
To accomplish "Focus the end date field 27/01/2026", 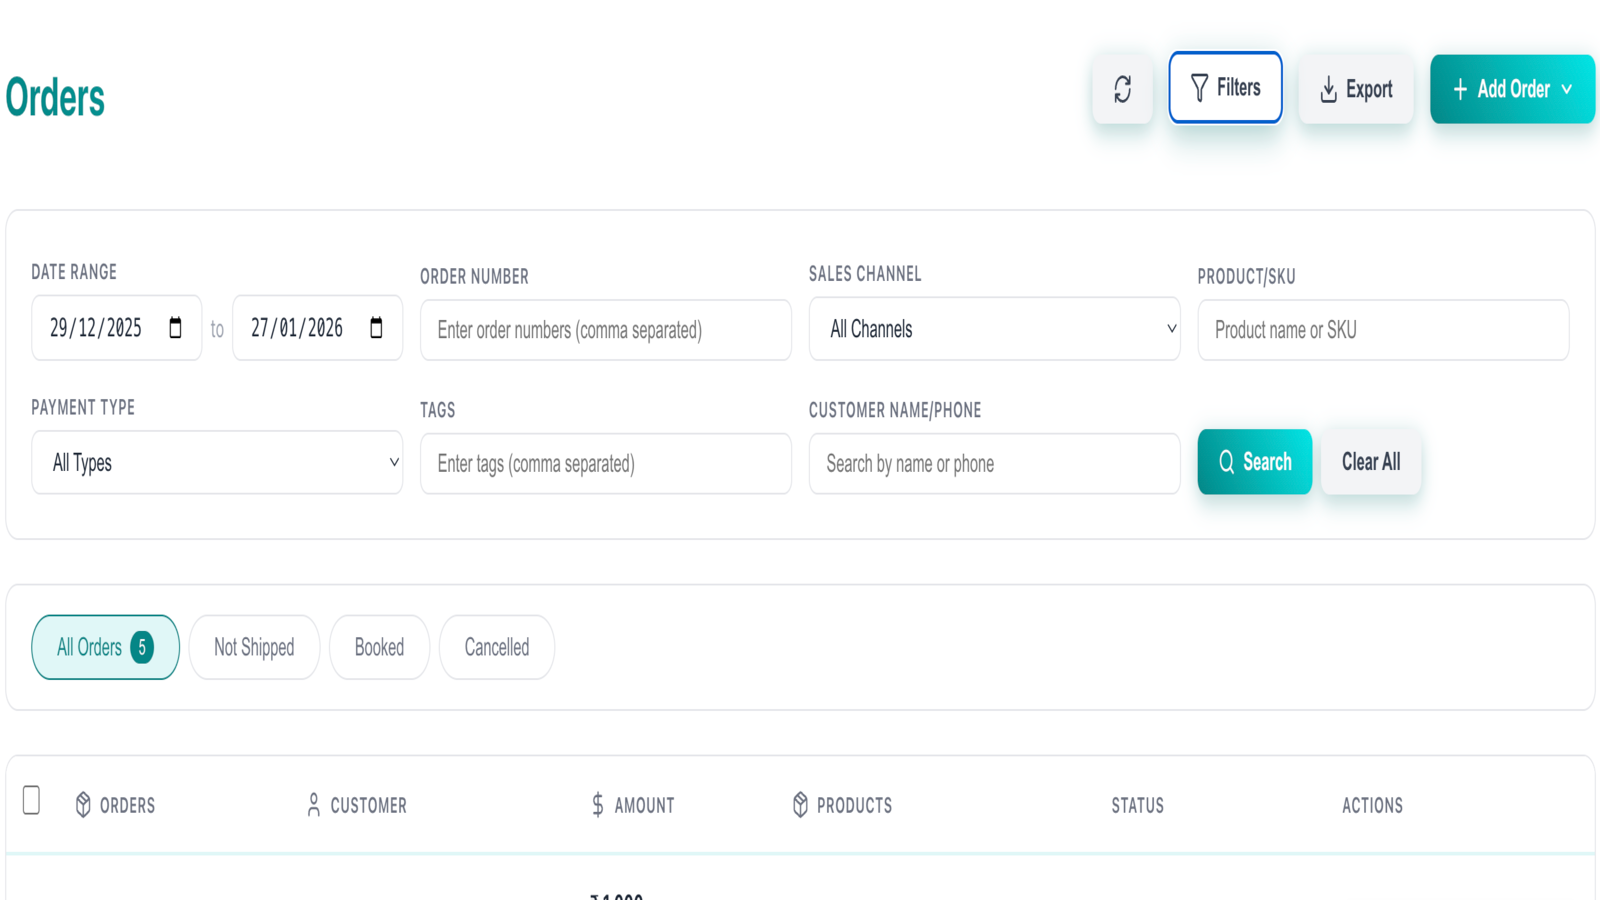I will click(x=317, y=328).
